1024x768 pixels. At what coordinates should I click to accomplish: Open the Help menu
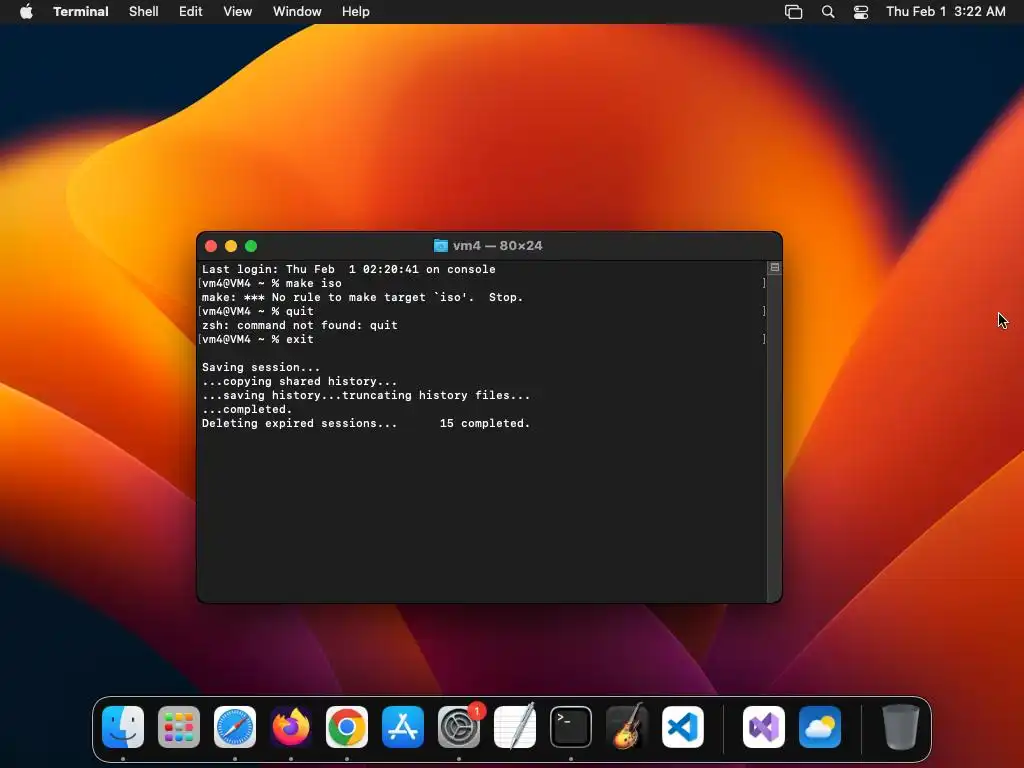click(356, 12)
